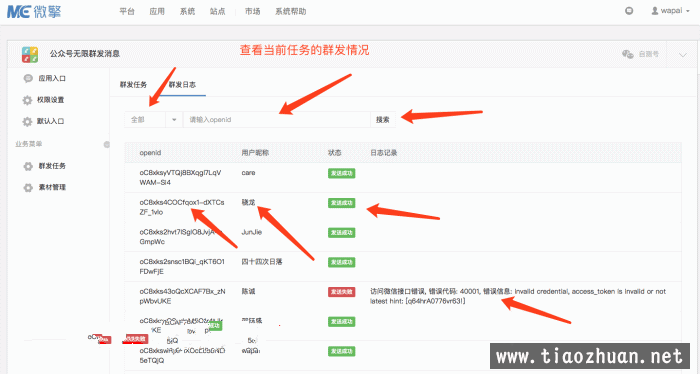The height and width of the screenshot is (374, 700).
Task: Click the 状态 column header
Action: [x=334, y=153]
